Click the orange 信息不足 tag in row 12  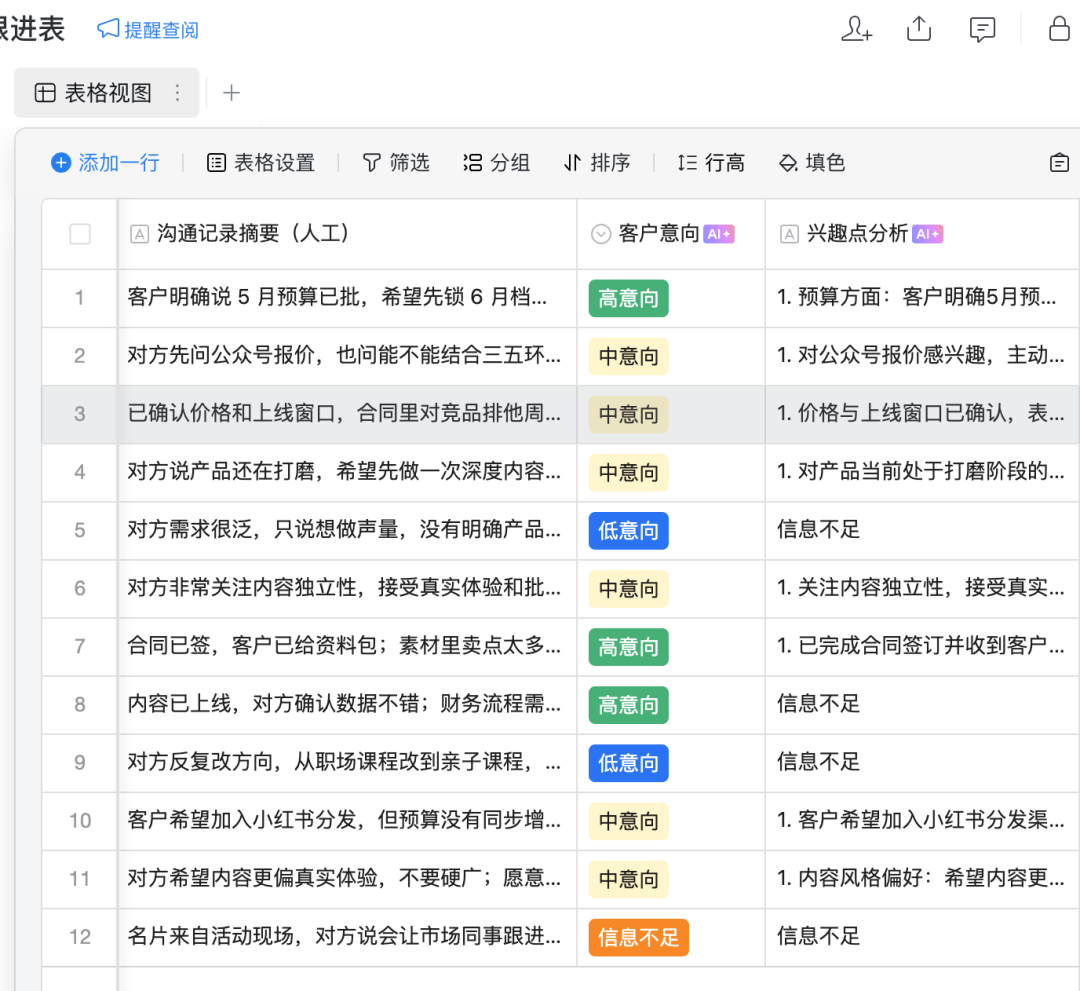(638, 937)
